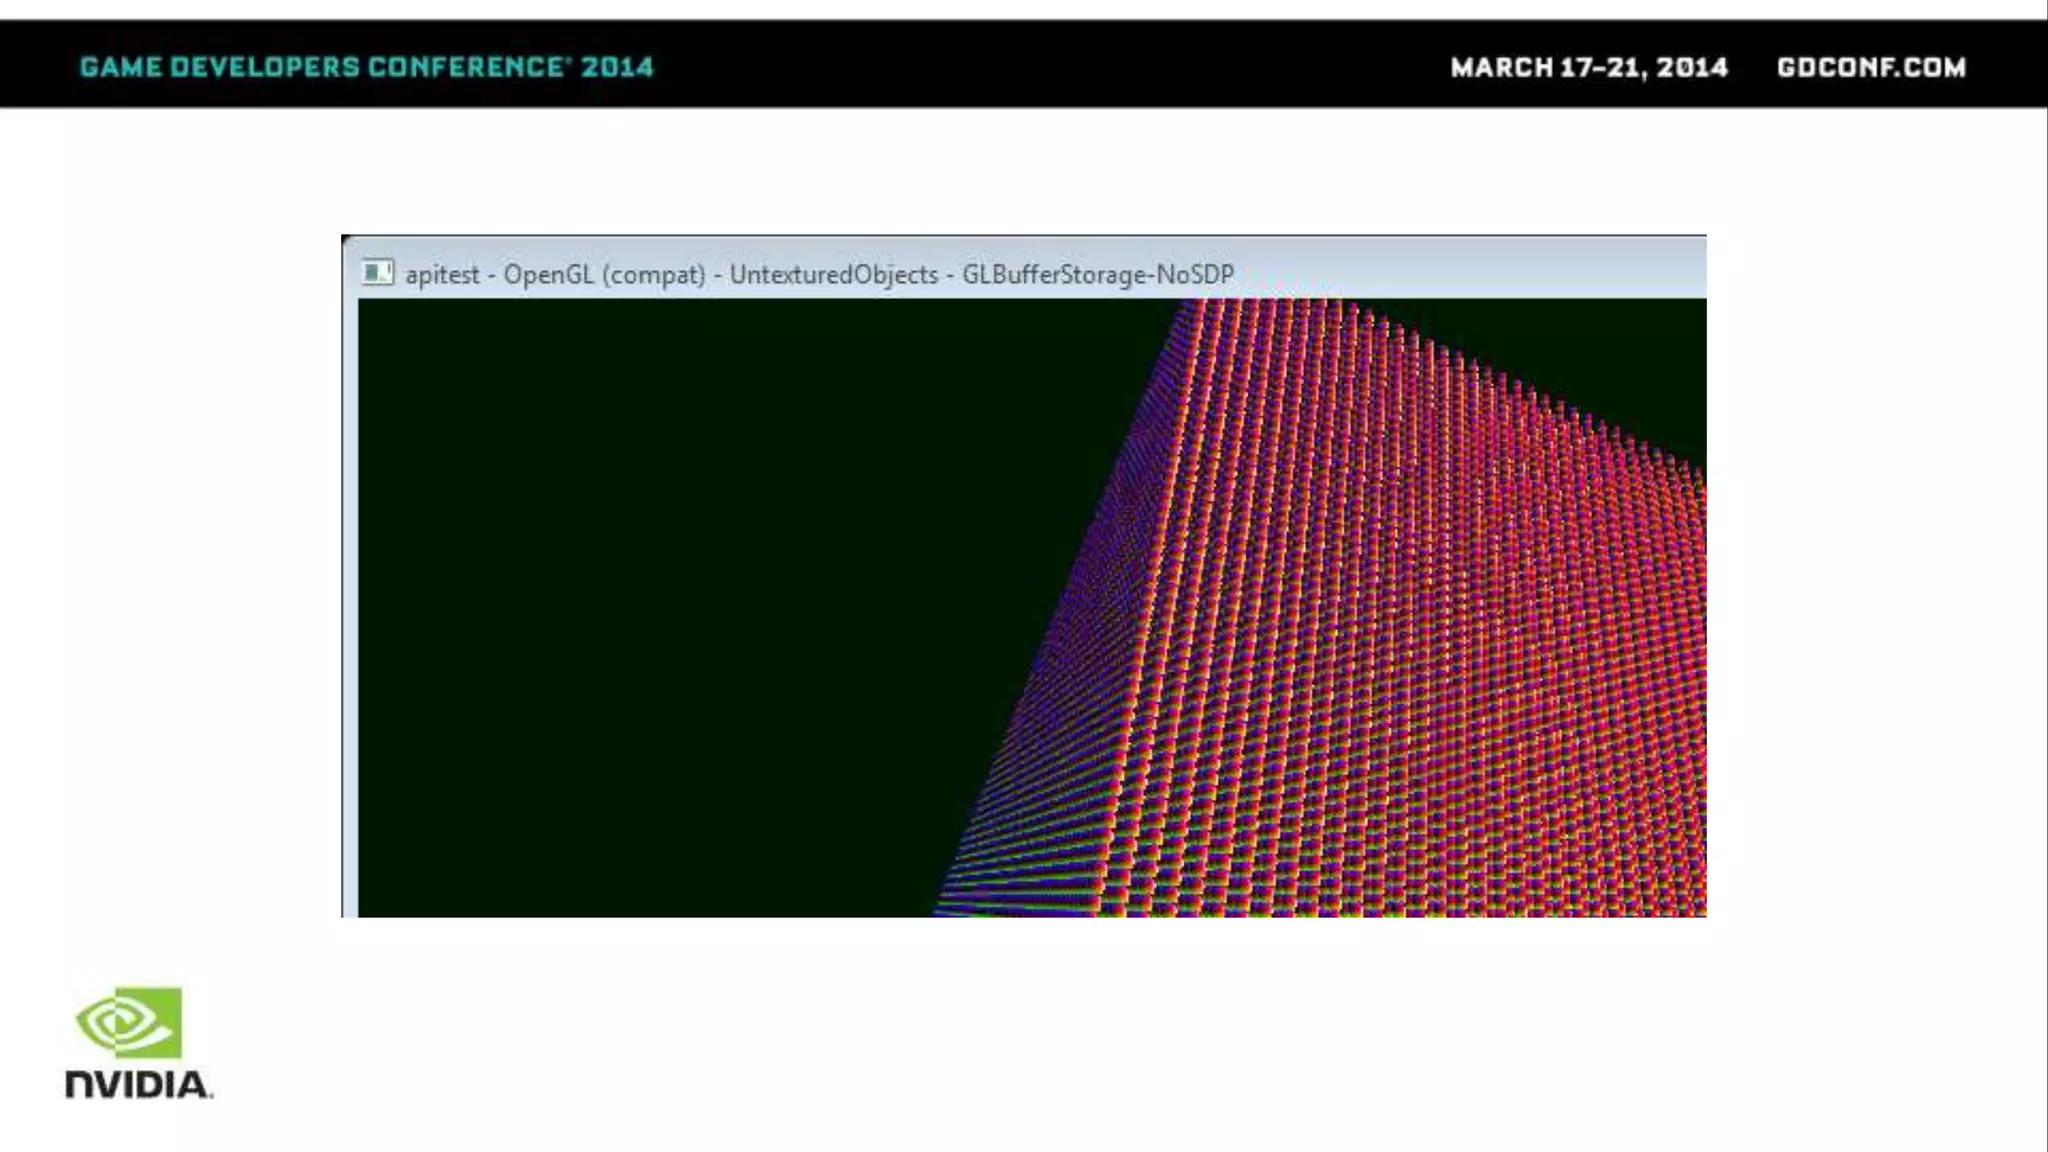Viewport: 2048px width, 1152px height.
Task: Click the NVIDIA wordmark text
Action: (138, 1085)
